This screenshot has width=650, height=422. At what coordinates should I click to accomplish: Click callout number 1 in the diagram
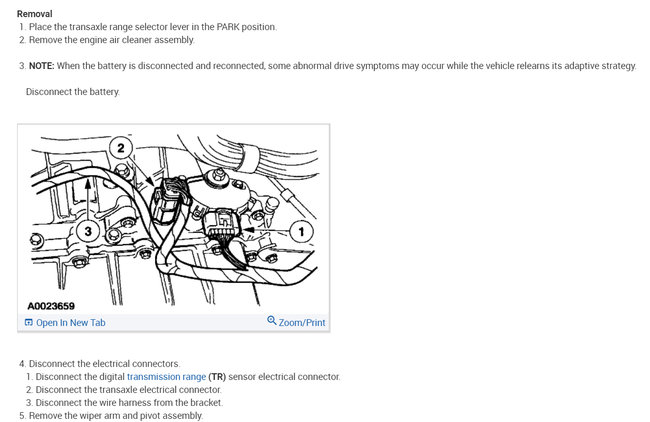(x=301, y=231)
